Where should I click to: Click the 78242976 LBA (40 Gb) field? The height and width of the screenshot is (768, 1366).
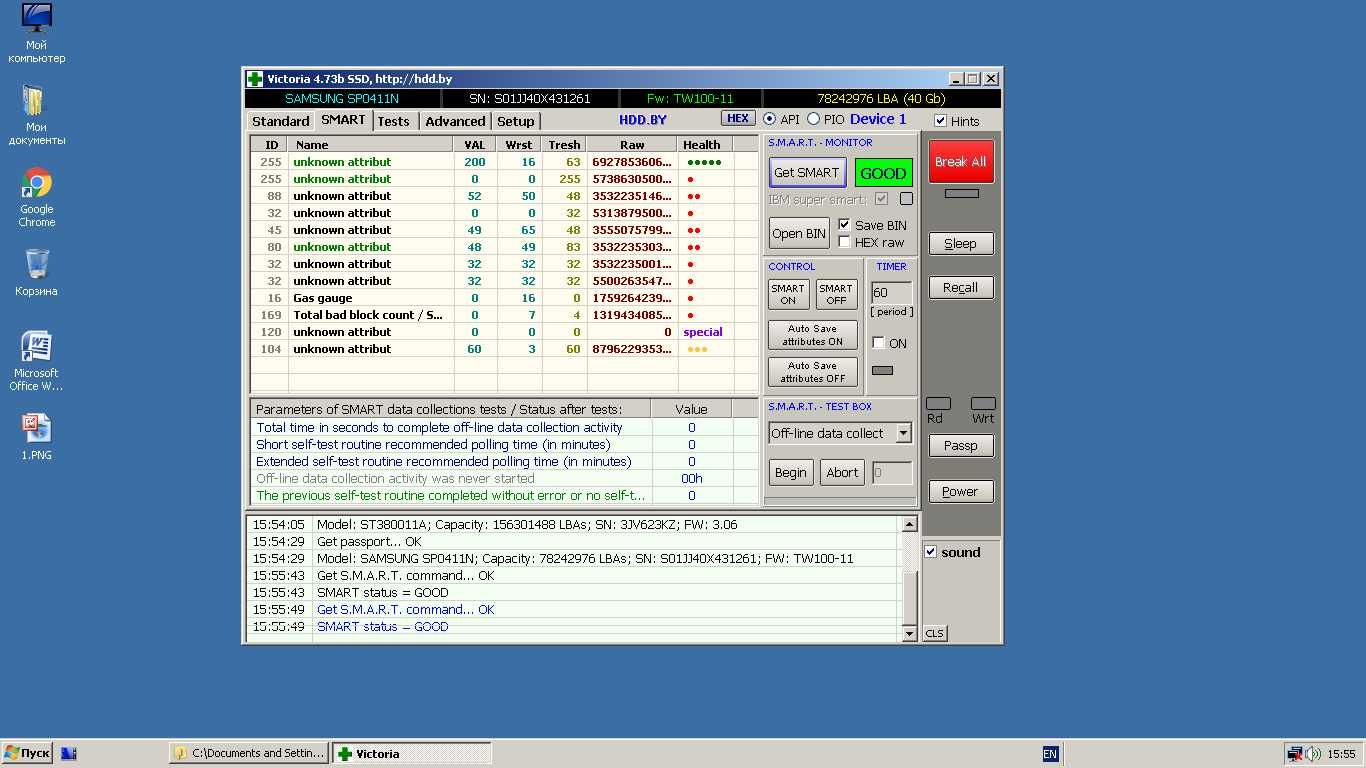pyautogui.click(x=881, y=99)
